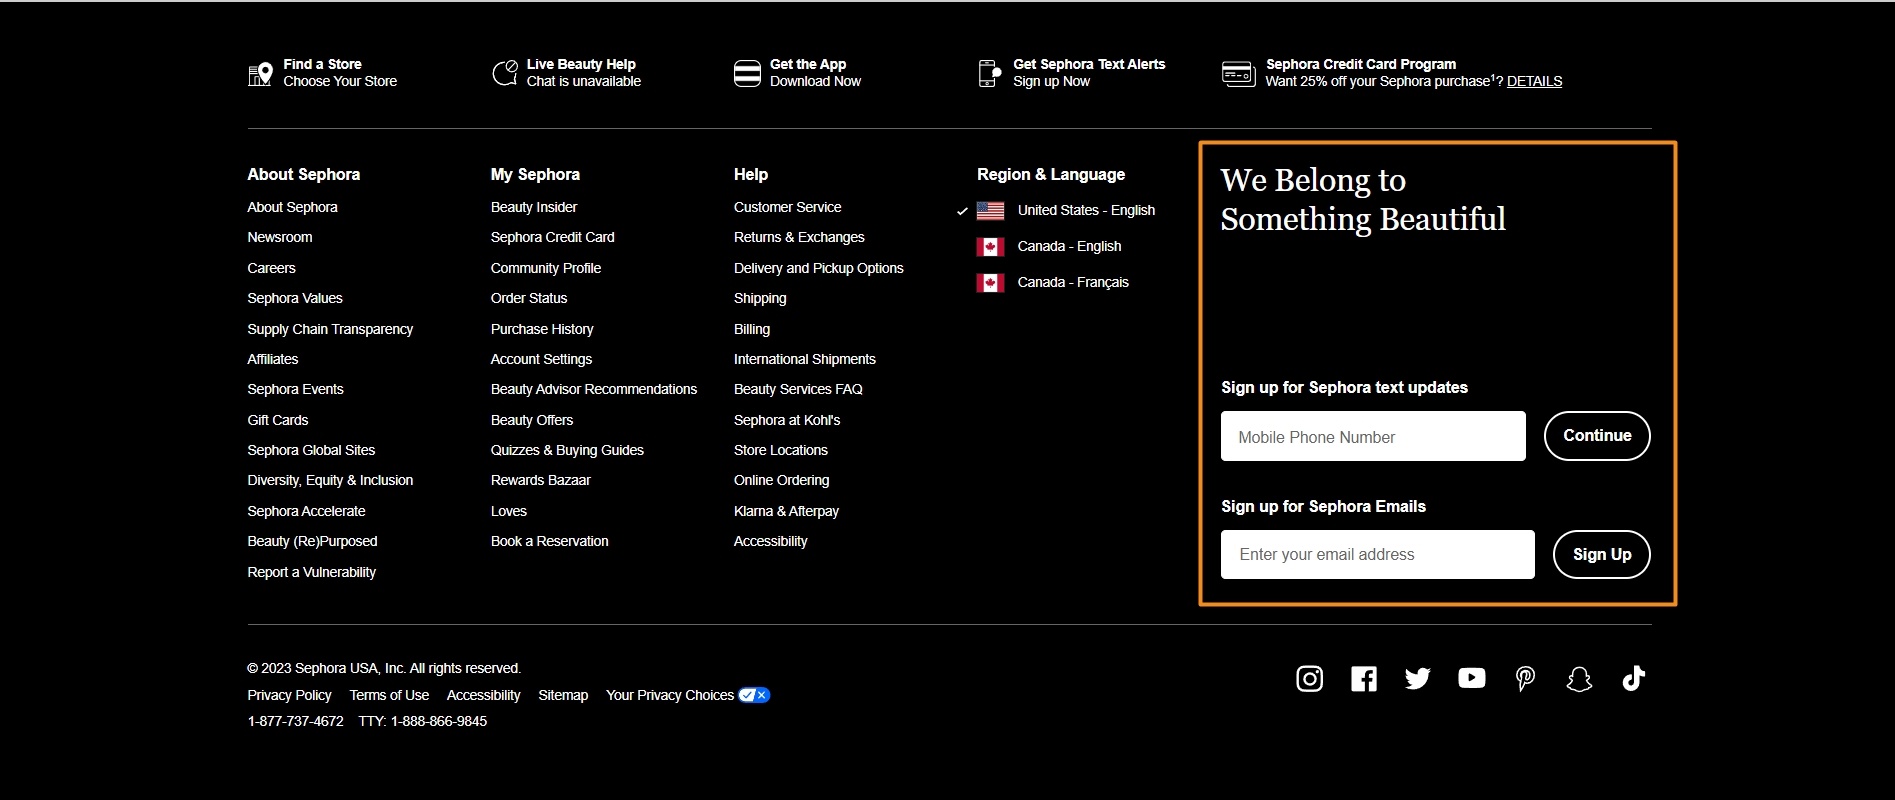Open the Choose Your Store link
1895x800 pixels.
[x=340, y=81]
